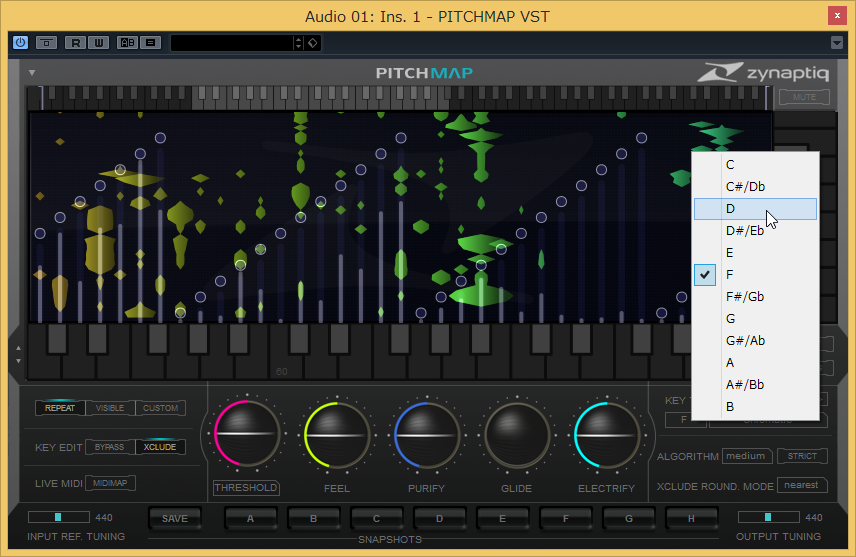Choose A in the key menu

(x=756, y=363)
